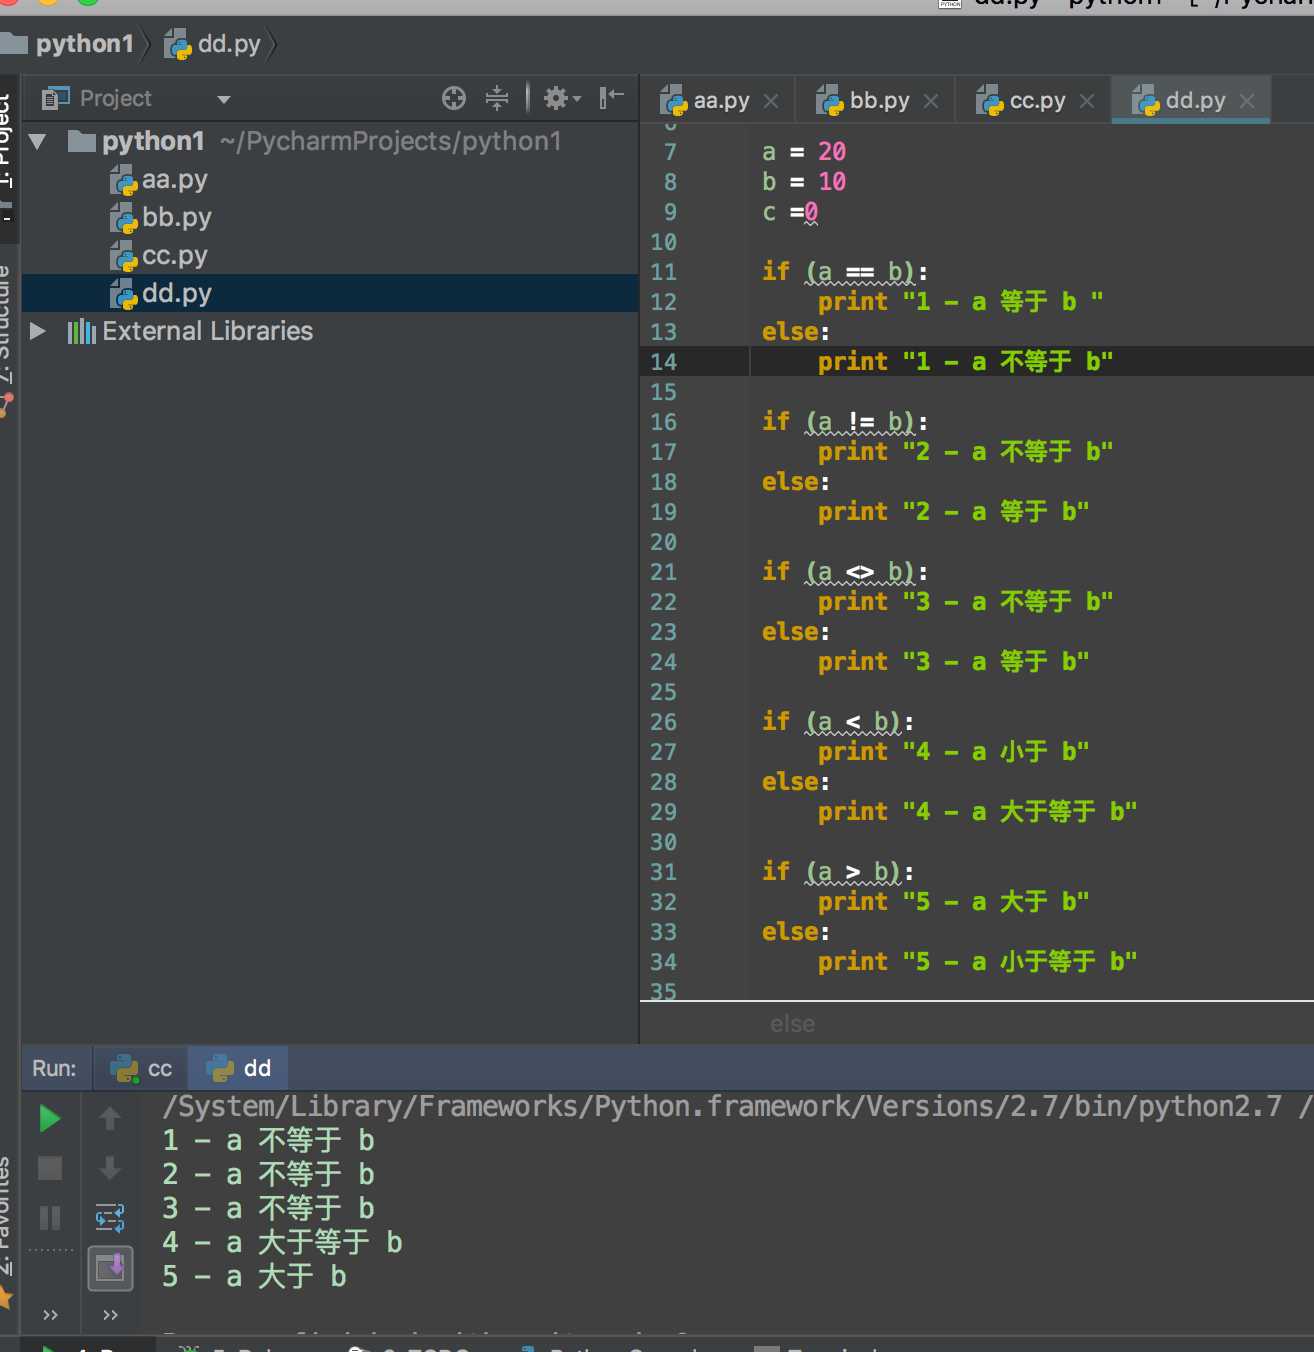Click the '(a > b)' condition on line 31
Viewport: 1314px width, 1352px height.
(853, 872)
